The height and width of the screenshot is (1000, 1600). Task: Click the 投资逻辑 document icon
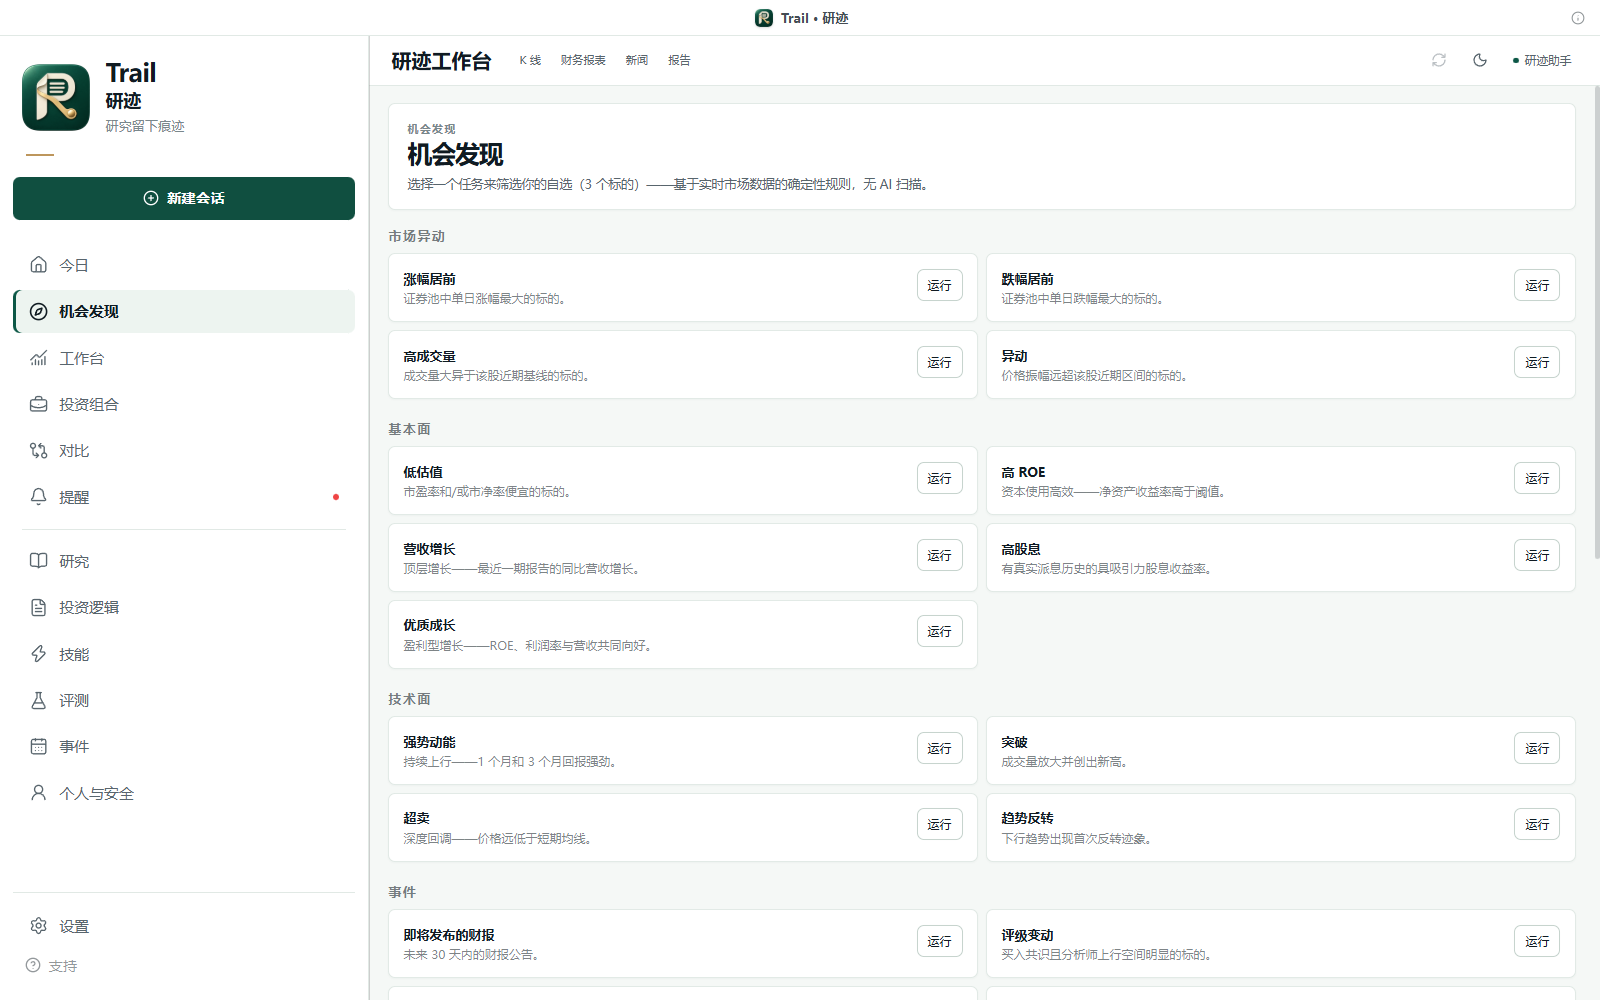click(39, 607)
